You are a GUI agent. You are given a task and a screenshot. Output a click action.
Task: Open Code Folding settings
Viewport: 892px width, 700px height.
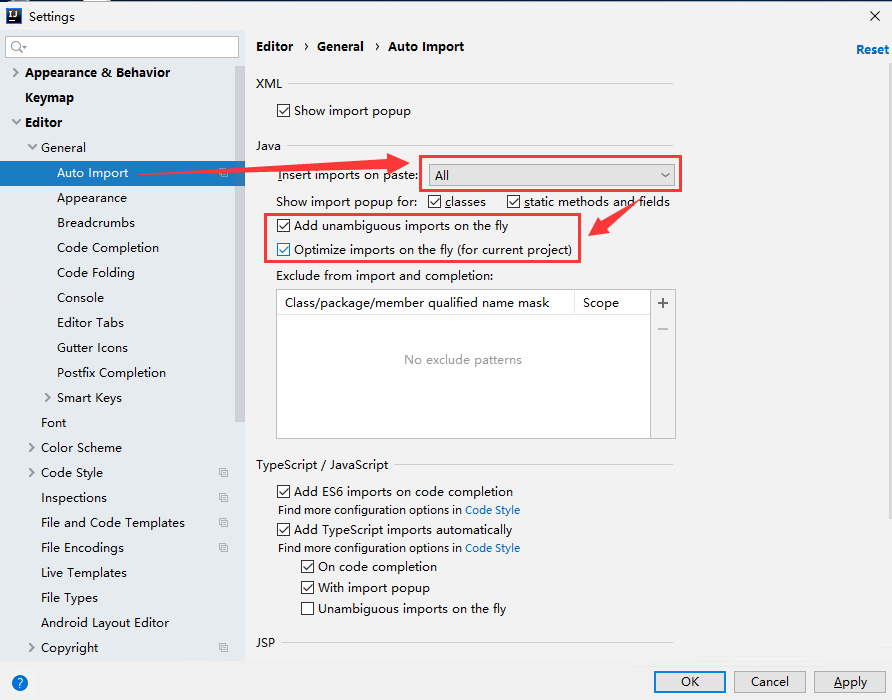[x=96, y=273]
